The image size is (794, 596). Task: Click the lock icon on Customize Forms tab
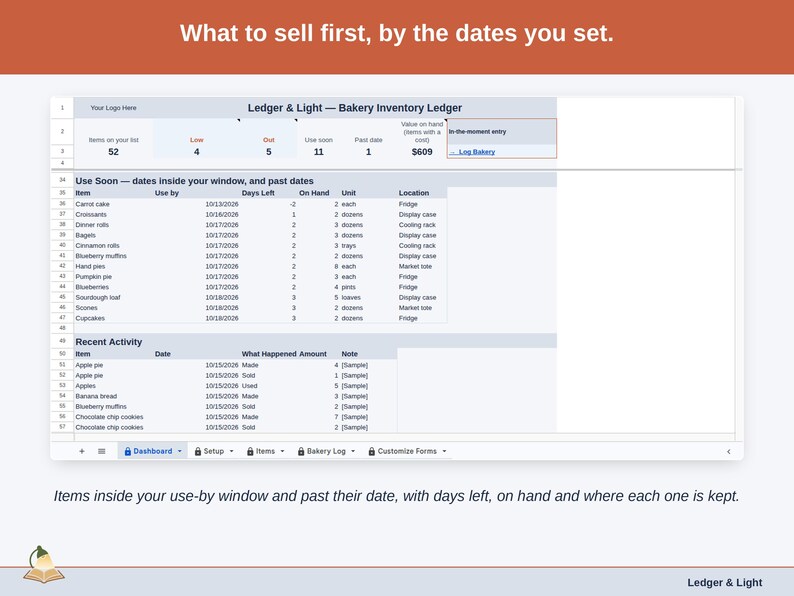[x=372, y=451]
